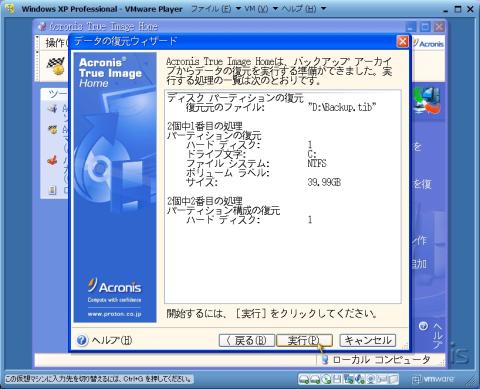Click the 39.99GB size value
The height and width of the screenshot is (389, 480).
[324, 182]
